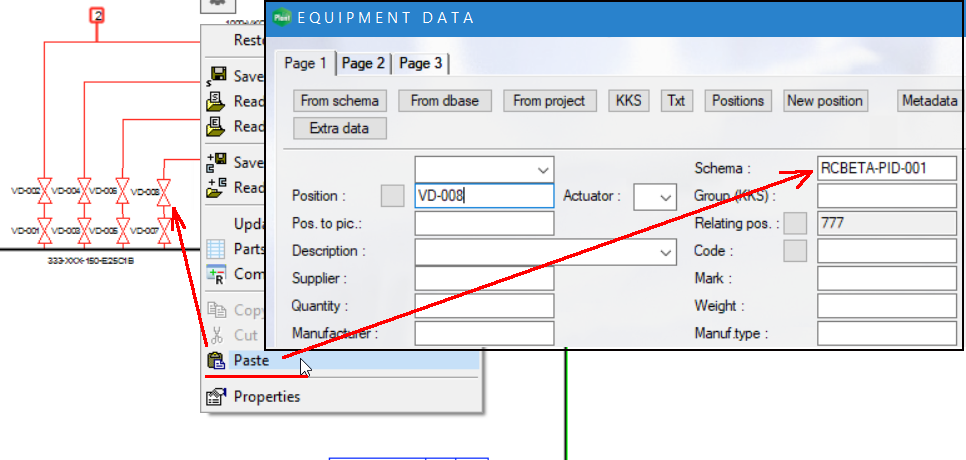The image size is (966, 460).
Task: Select valve symbol VD-003 in the diagram
Action: tap(84, 232)
